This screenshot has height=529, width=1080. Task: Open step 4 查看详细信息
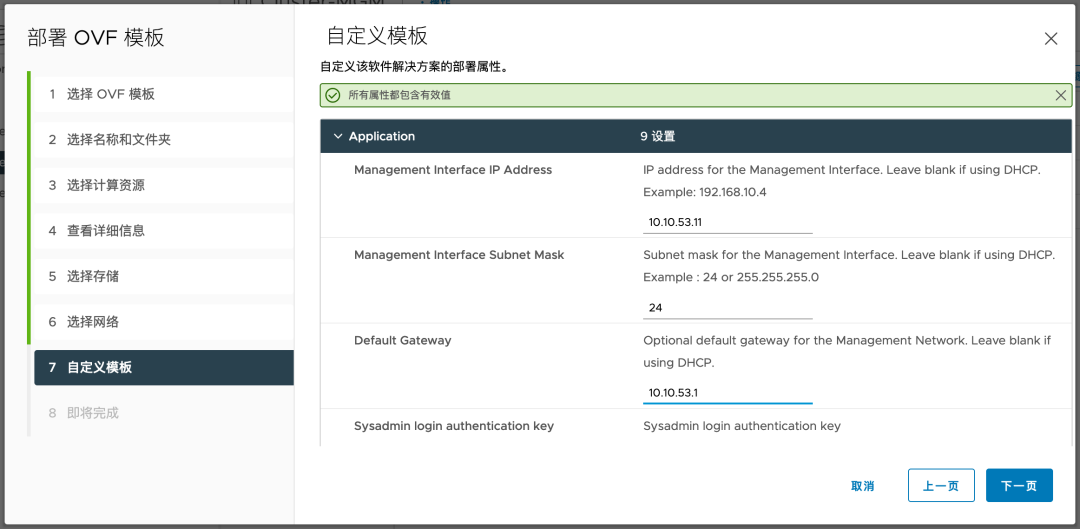point(105,231)
